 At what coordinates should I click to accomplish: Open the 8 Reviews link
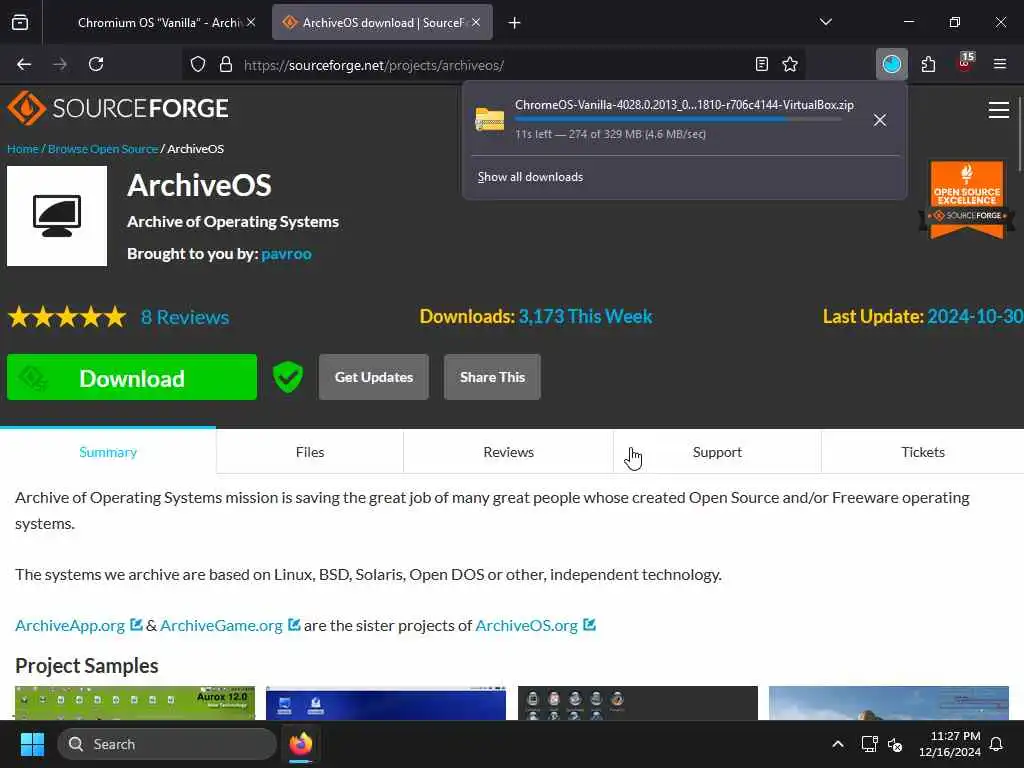coord(185,317)
